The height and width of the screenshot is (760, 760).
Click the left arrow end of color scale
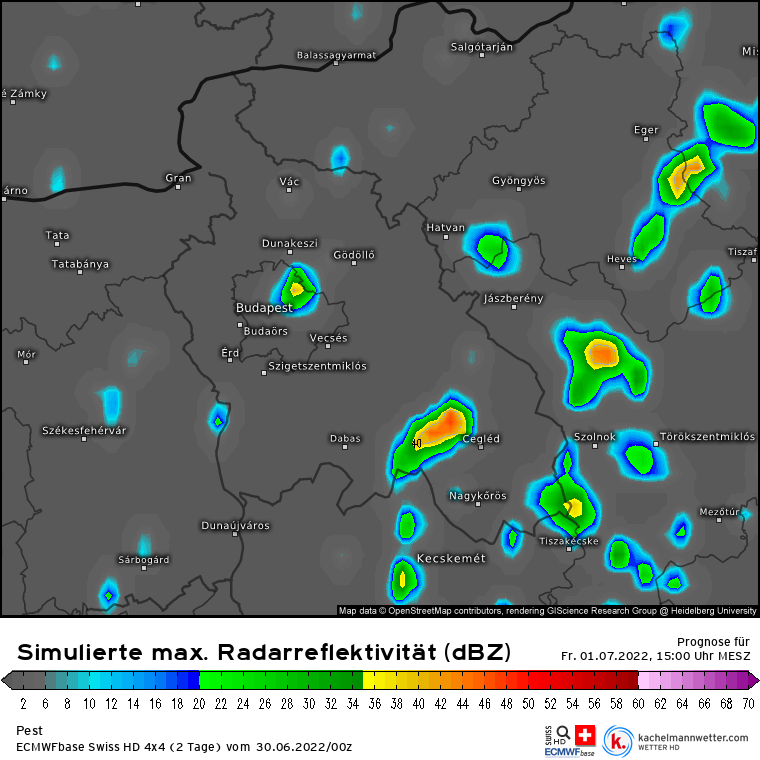tap(7, 681)
